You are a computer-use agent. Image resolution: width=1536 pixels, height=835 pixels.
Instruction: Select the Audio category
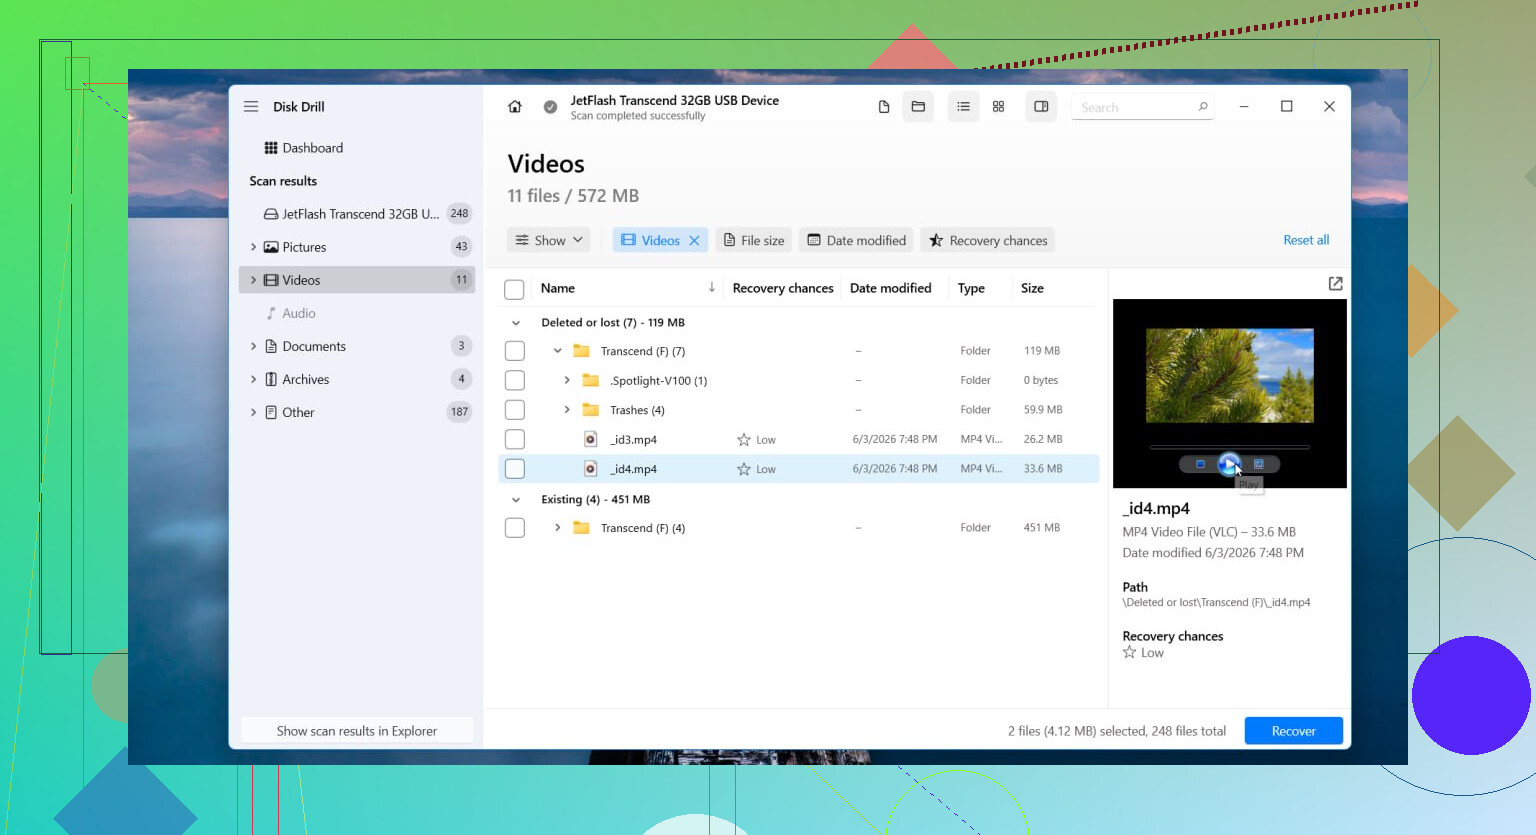pos(357,313)
